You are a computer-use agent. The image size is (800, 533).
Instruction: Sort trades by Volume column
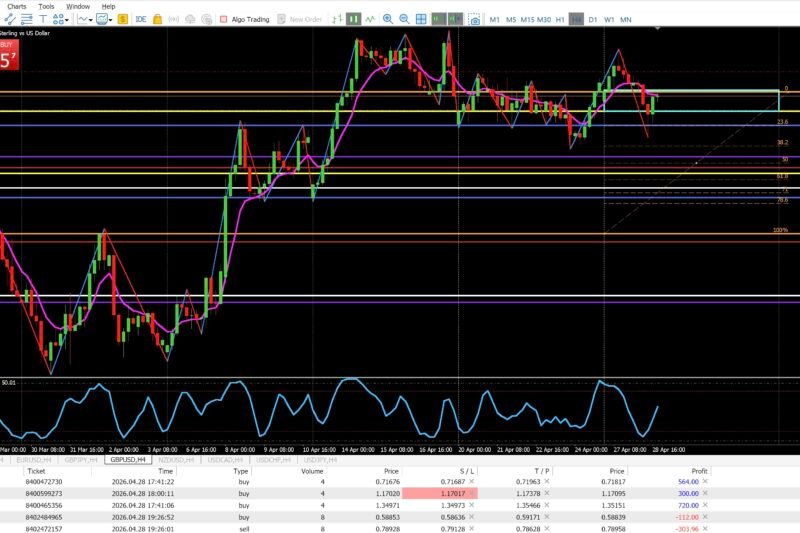tap(312, 471)
